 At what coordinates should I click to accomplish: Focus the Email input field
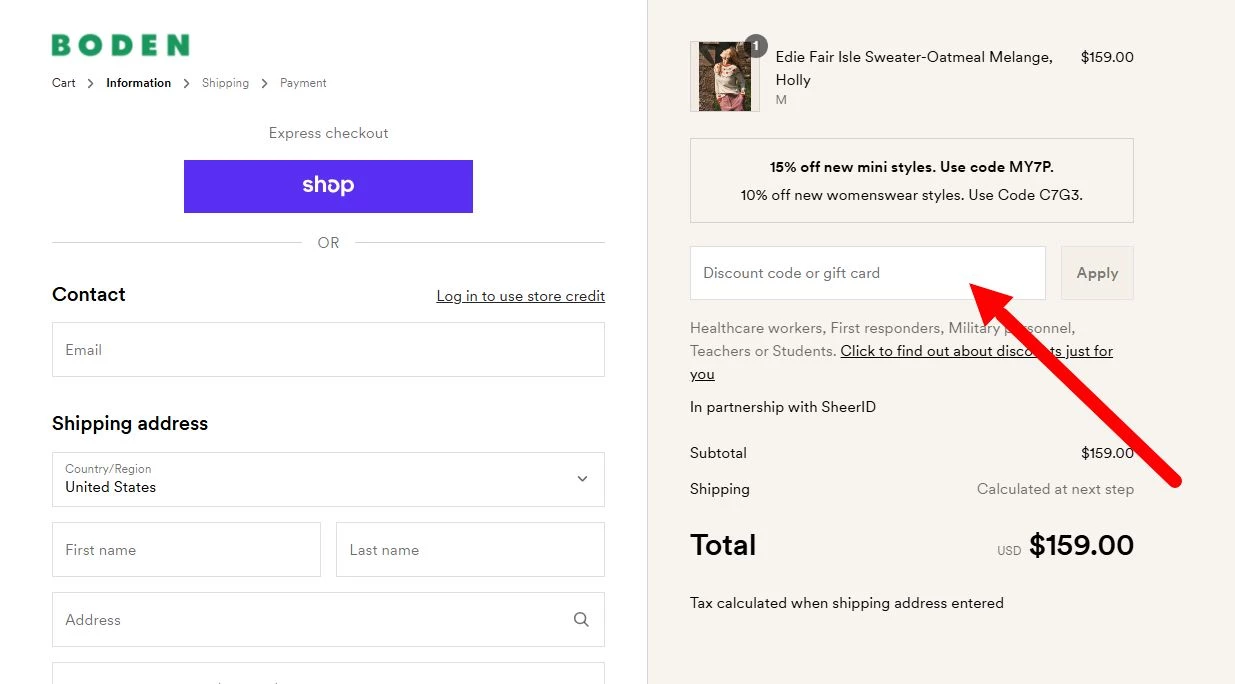[328, 350]
